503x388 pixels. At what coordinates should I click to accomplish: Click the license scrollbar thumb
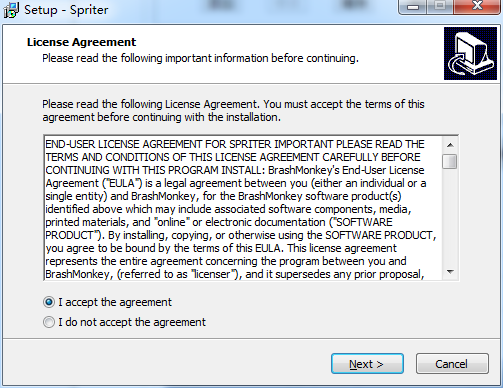coord(450,161)
